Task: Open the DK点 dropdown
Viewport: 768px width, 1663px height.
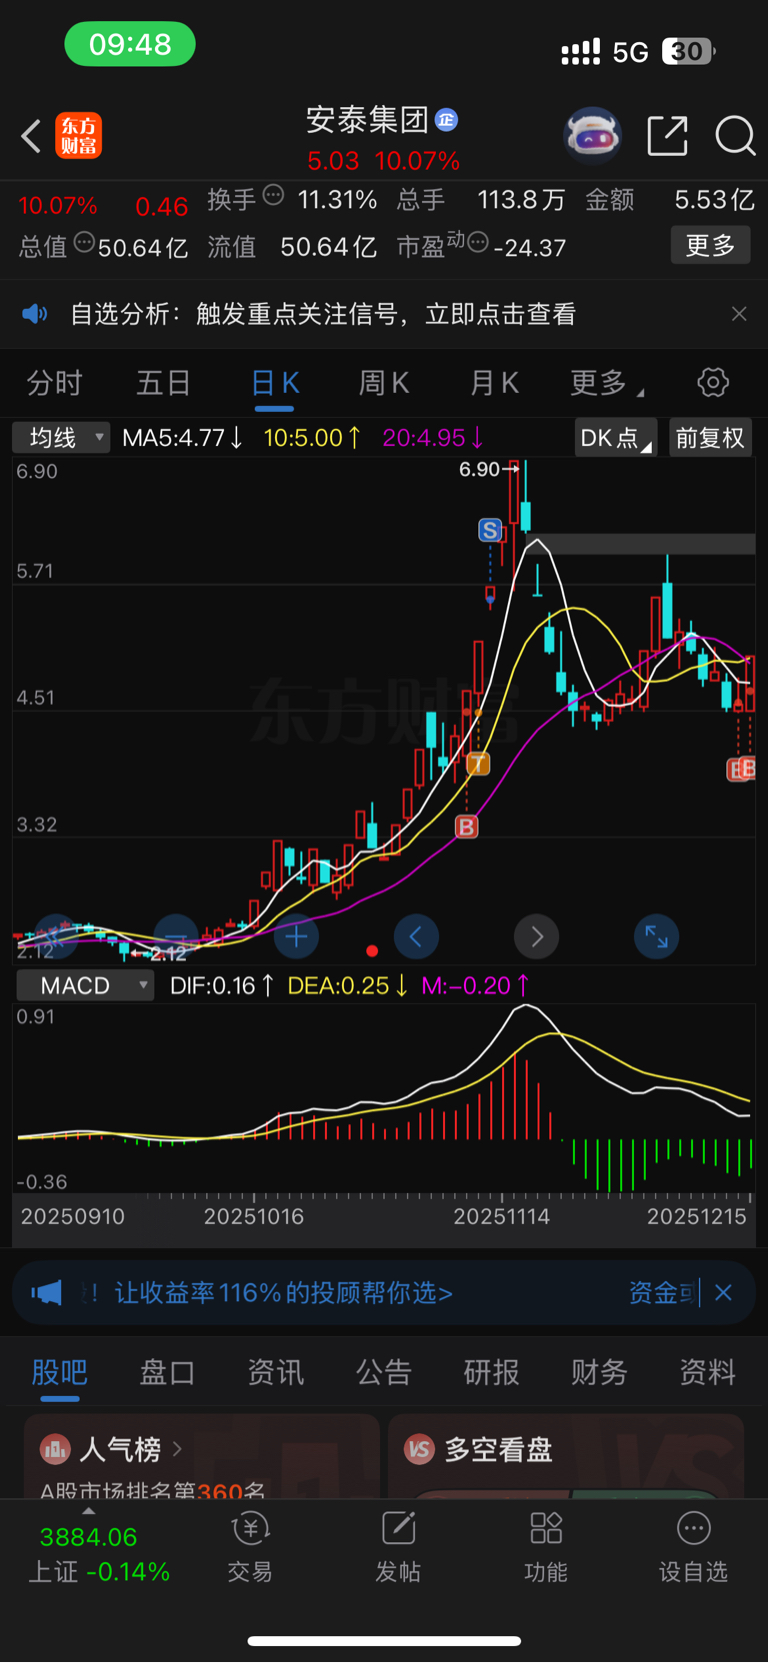Action: click(x=616, y=438)
